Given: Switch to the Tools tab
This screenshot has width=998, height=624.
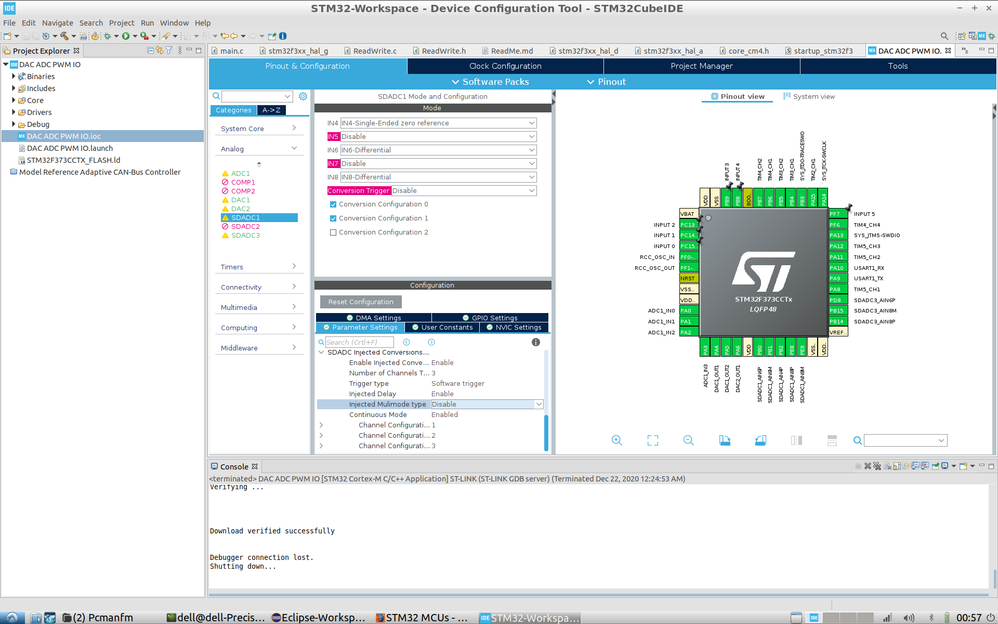Looking at the screenshot, I should click(x=898, y=66).
